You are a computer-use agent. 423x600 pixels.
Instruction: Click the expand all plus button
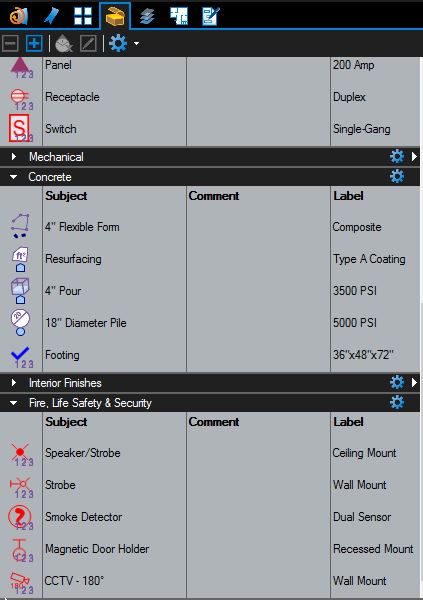point(34,43)
